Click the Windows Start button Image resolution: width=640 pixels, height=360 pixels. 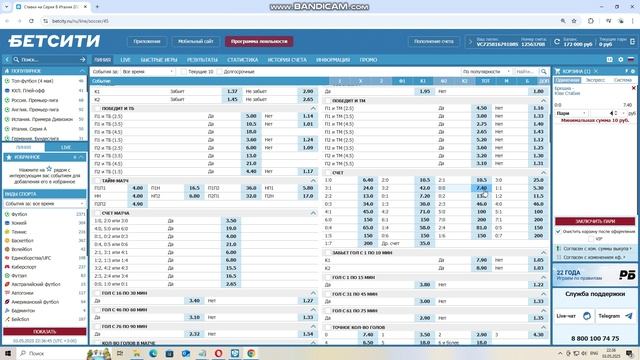click(8, 353)
